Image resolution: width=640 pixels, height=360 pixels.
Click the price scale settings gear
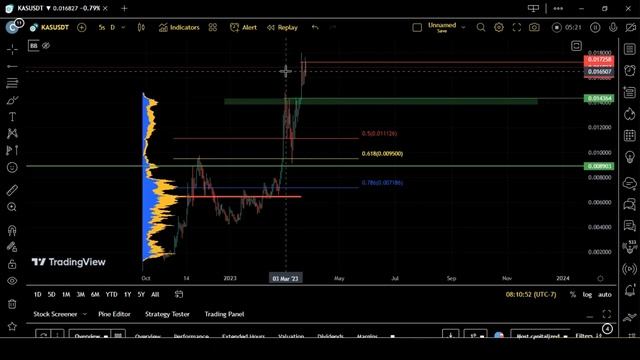click(x=600, y=278)
